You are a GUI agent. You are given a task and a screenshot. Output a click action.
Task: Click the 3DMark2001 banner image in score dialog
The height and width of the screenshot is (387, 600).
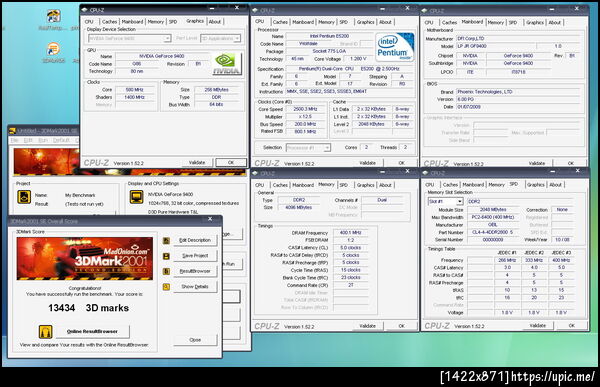coord(85,259)
